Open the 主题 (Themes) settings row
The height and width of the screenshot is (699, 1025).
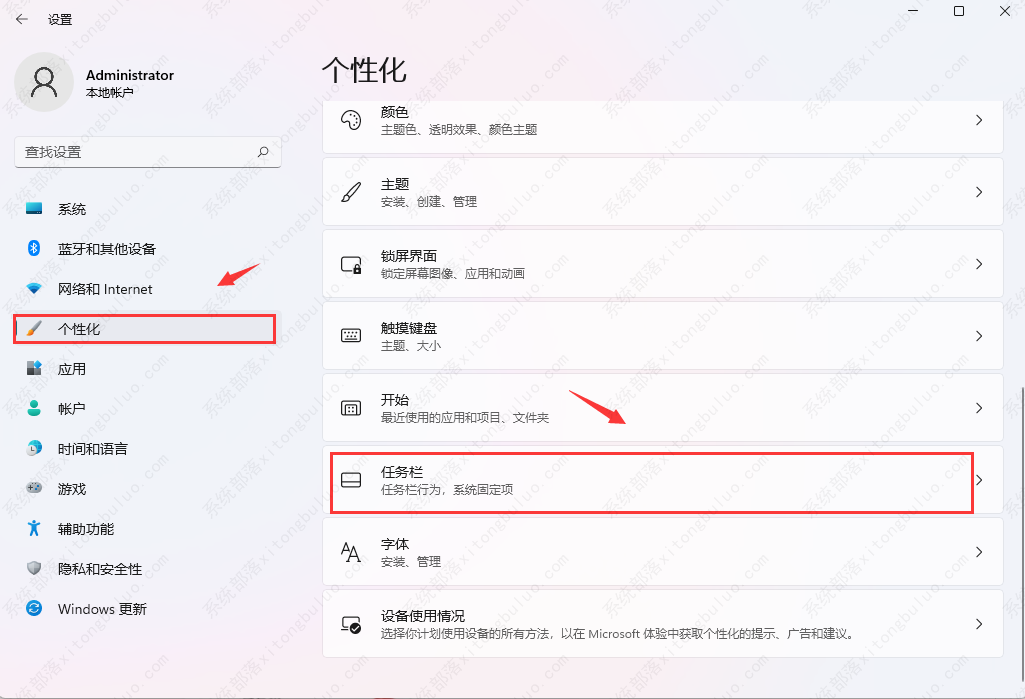click(x=662, y=192)
